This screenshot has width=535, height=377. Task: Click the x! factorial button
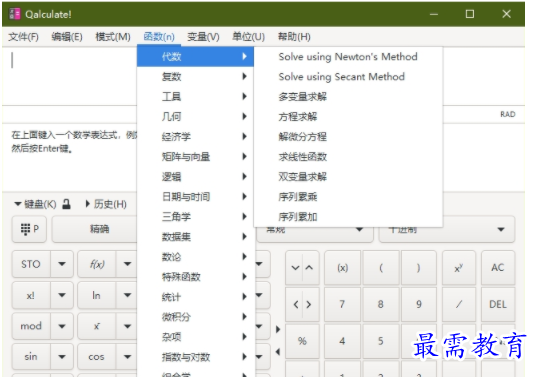31,295
